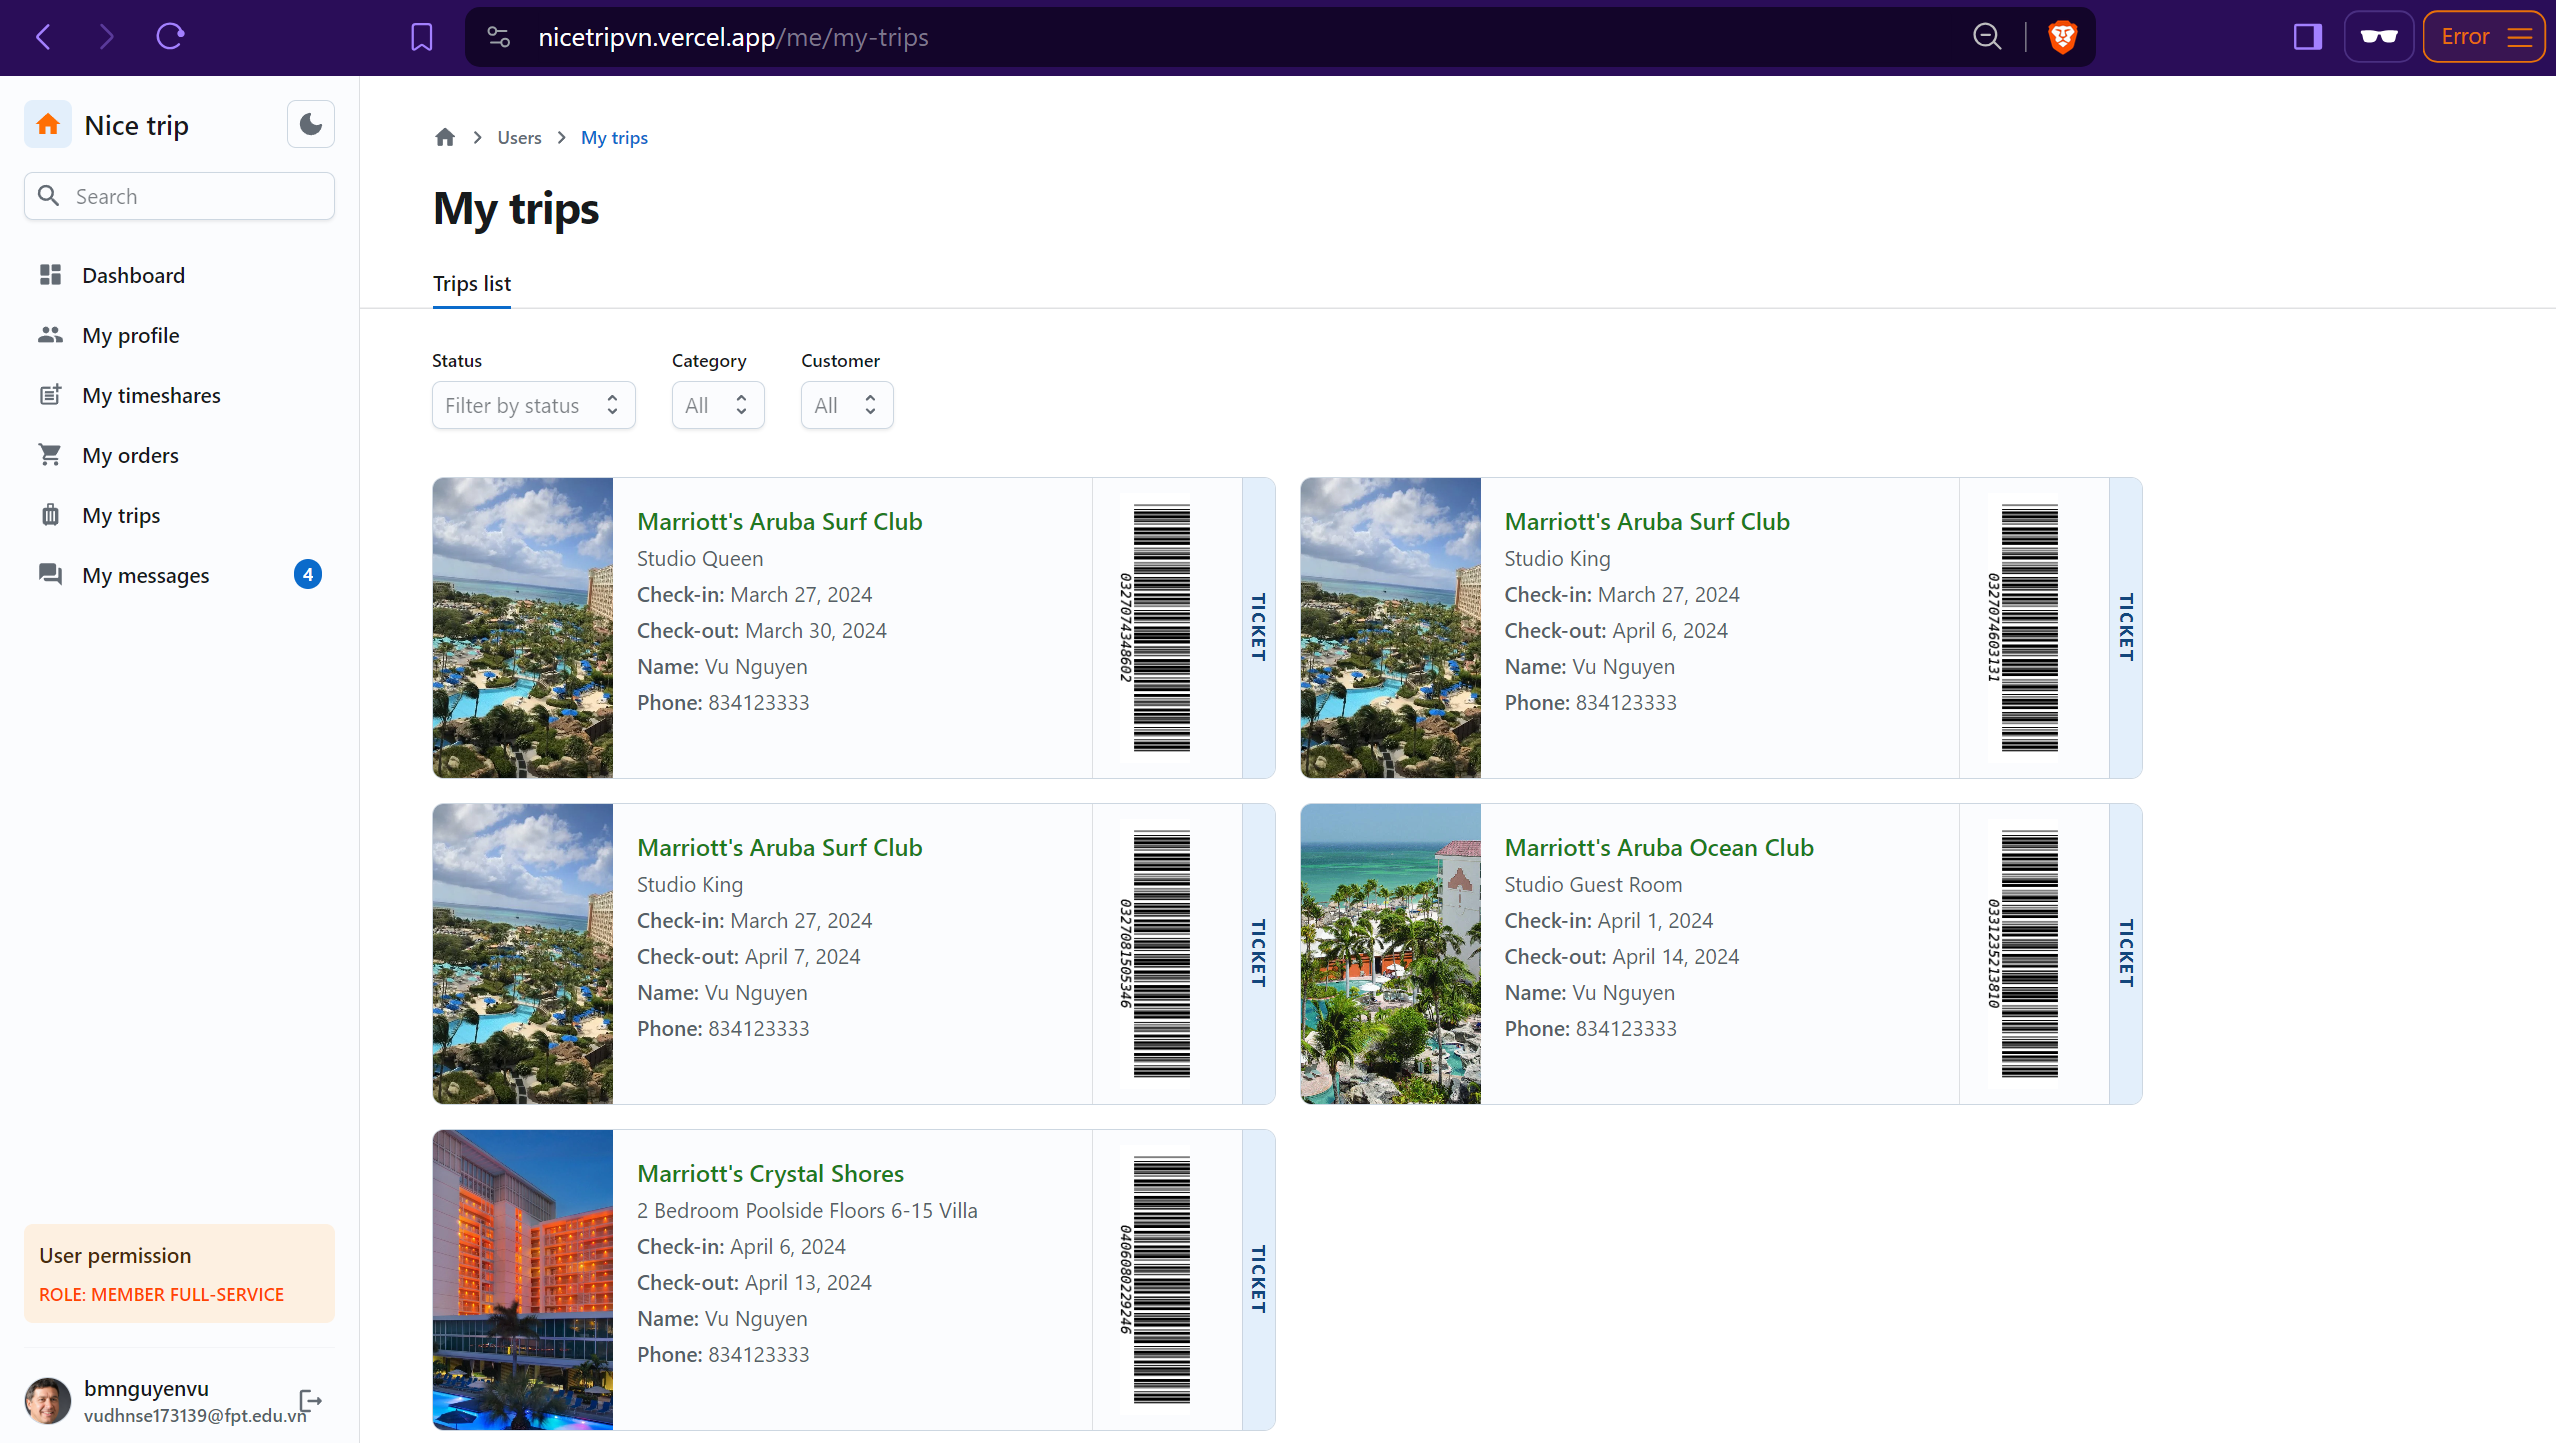The height and width of the screenshot is (1443, 2556).
Task: Click the Studio Guest Room text
Action: pyautogui.click(x=1593, y=884)
